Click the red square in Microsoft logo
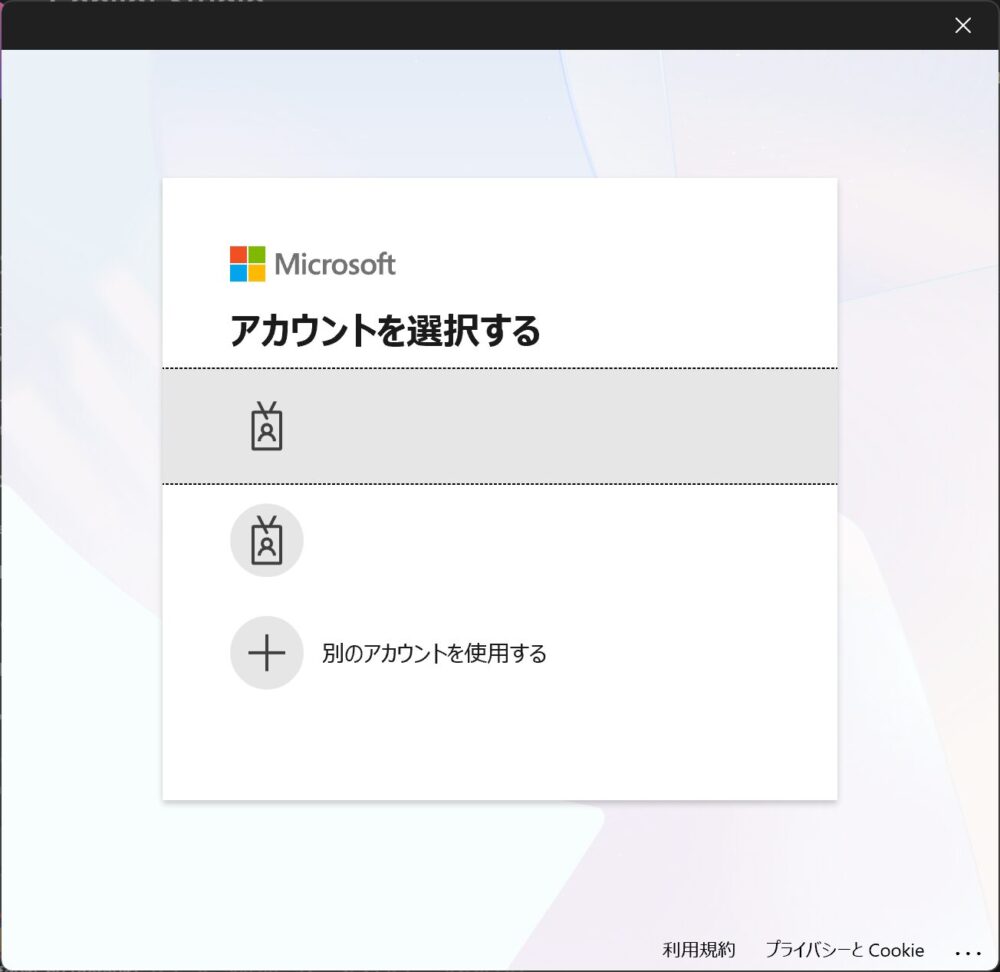Screen dimensions: 1000x972 (x=238, y=255)
